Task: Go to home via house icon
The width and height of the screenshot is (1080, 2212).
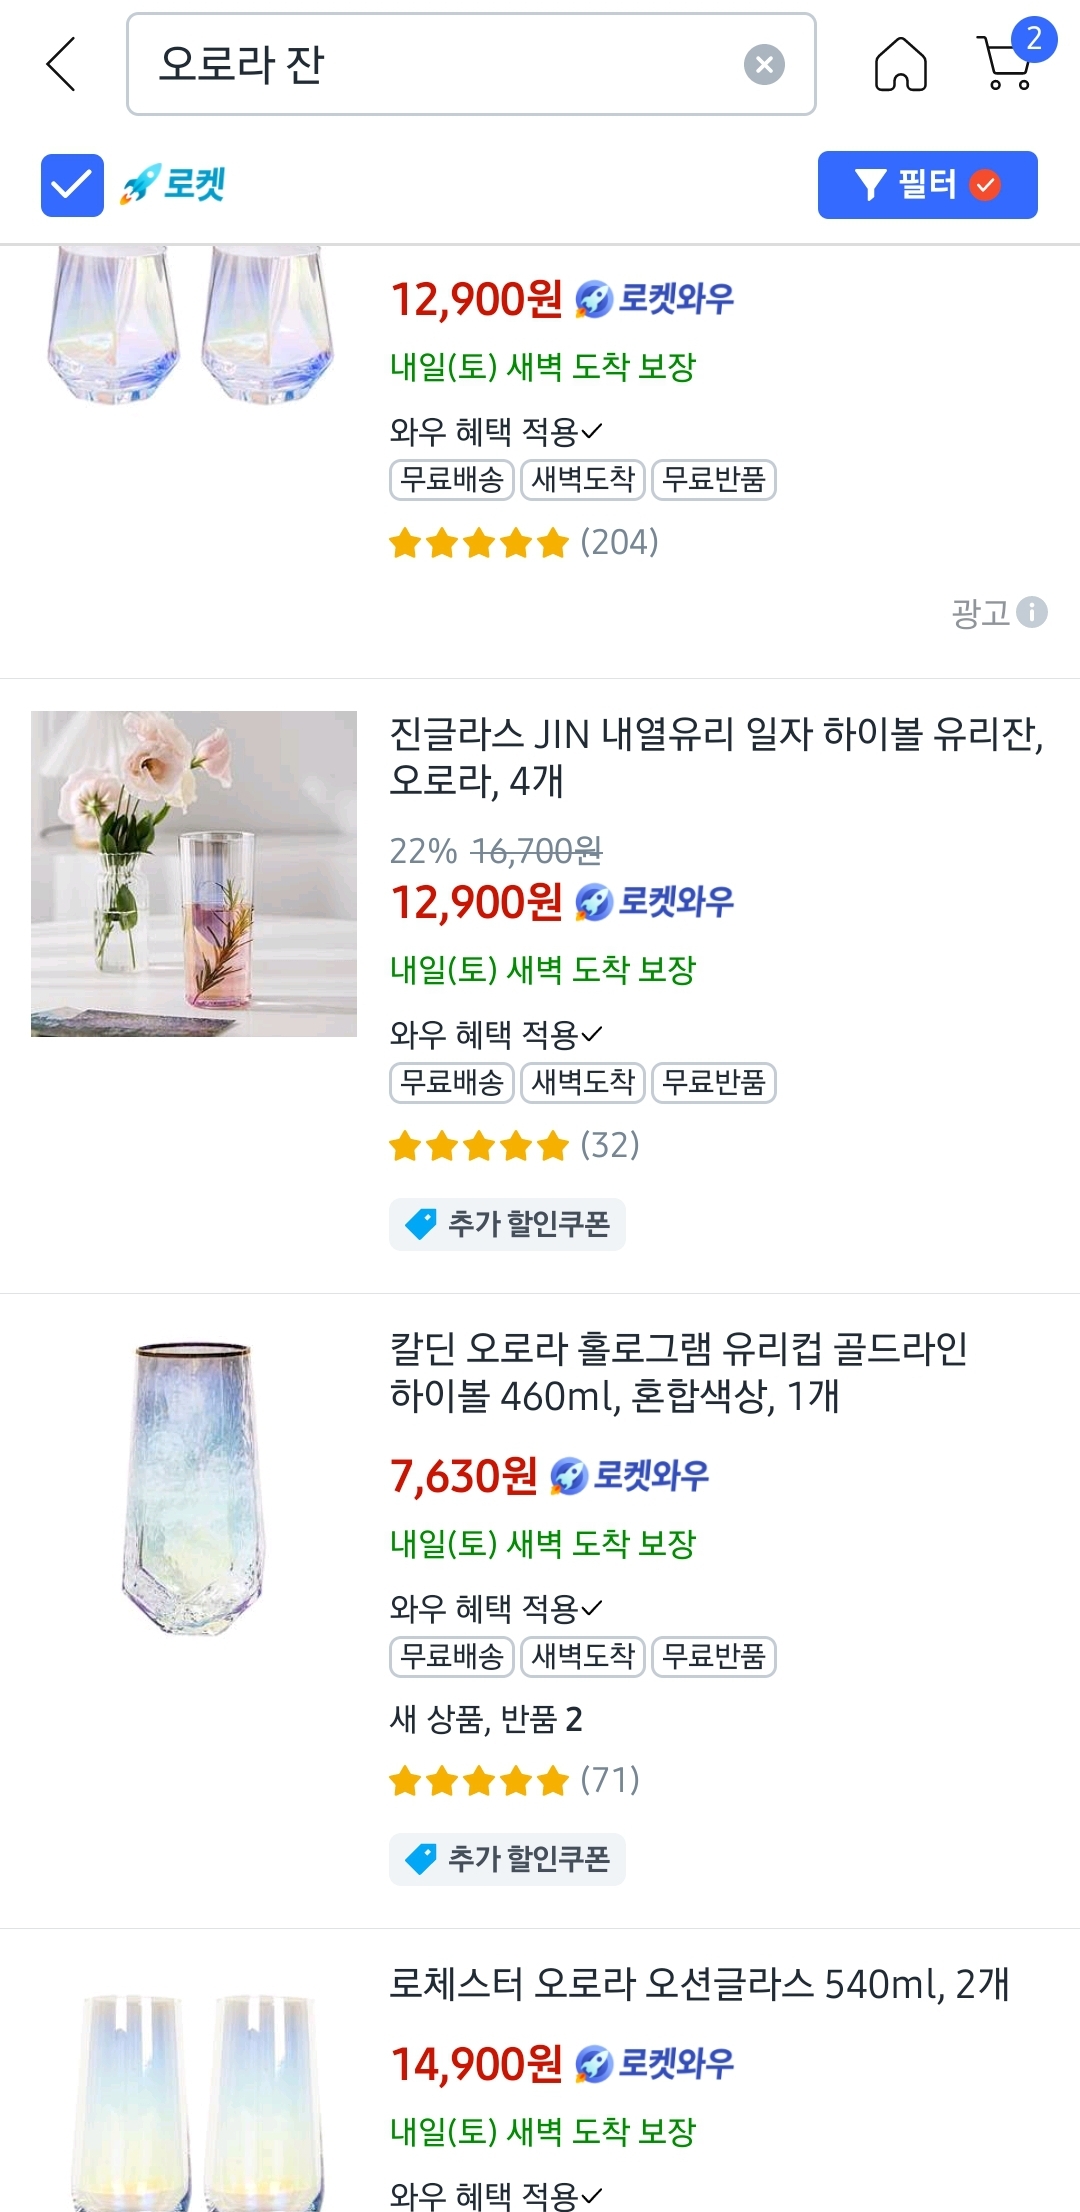Action: pyautogui.click(x=900, y=65)
